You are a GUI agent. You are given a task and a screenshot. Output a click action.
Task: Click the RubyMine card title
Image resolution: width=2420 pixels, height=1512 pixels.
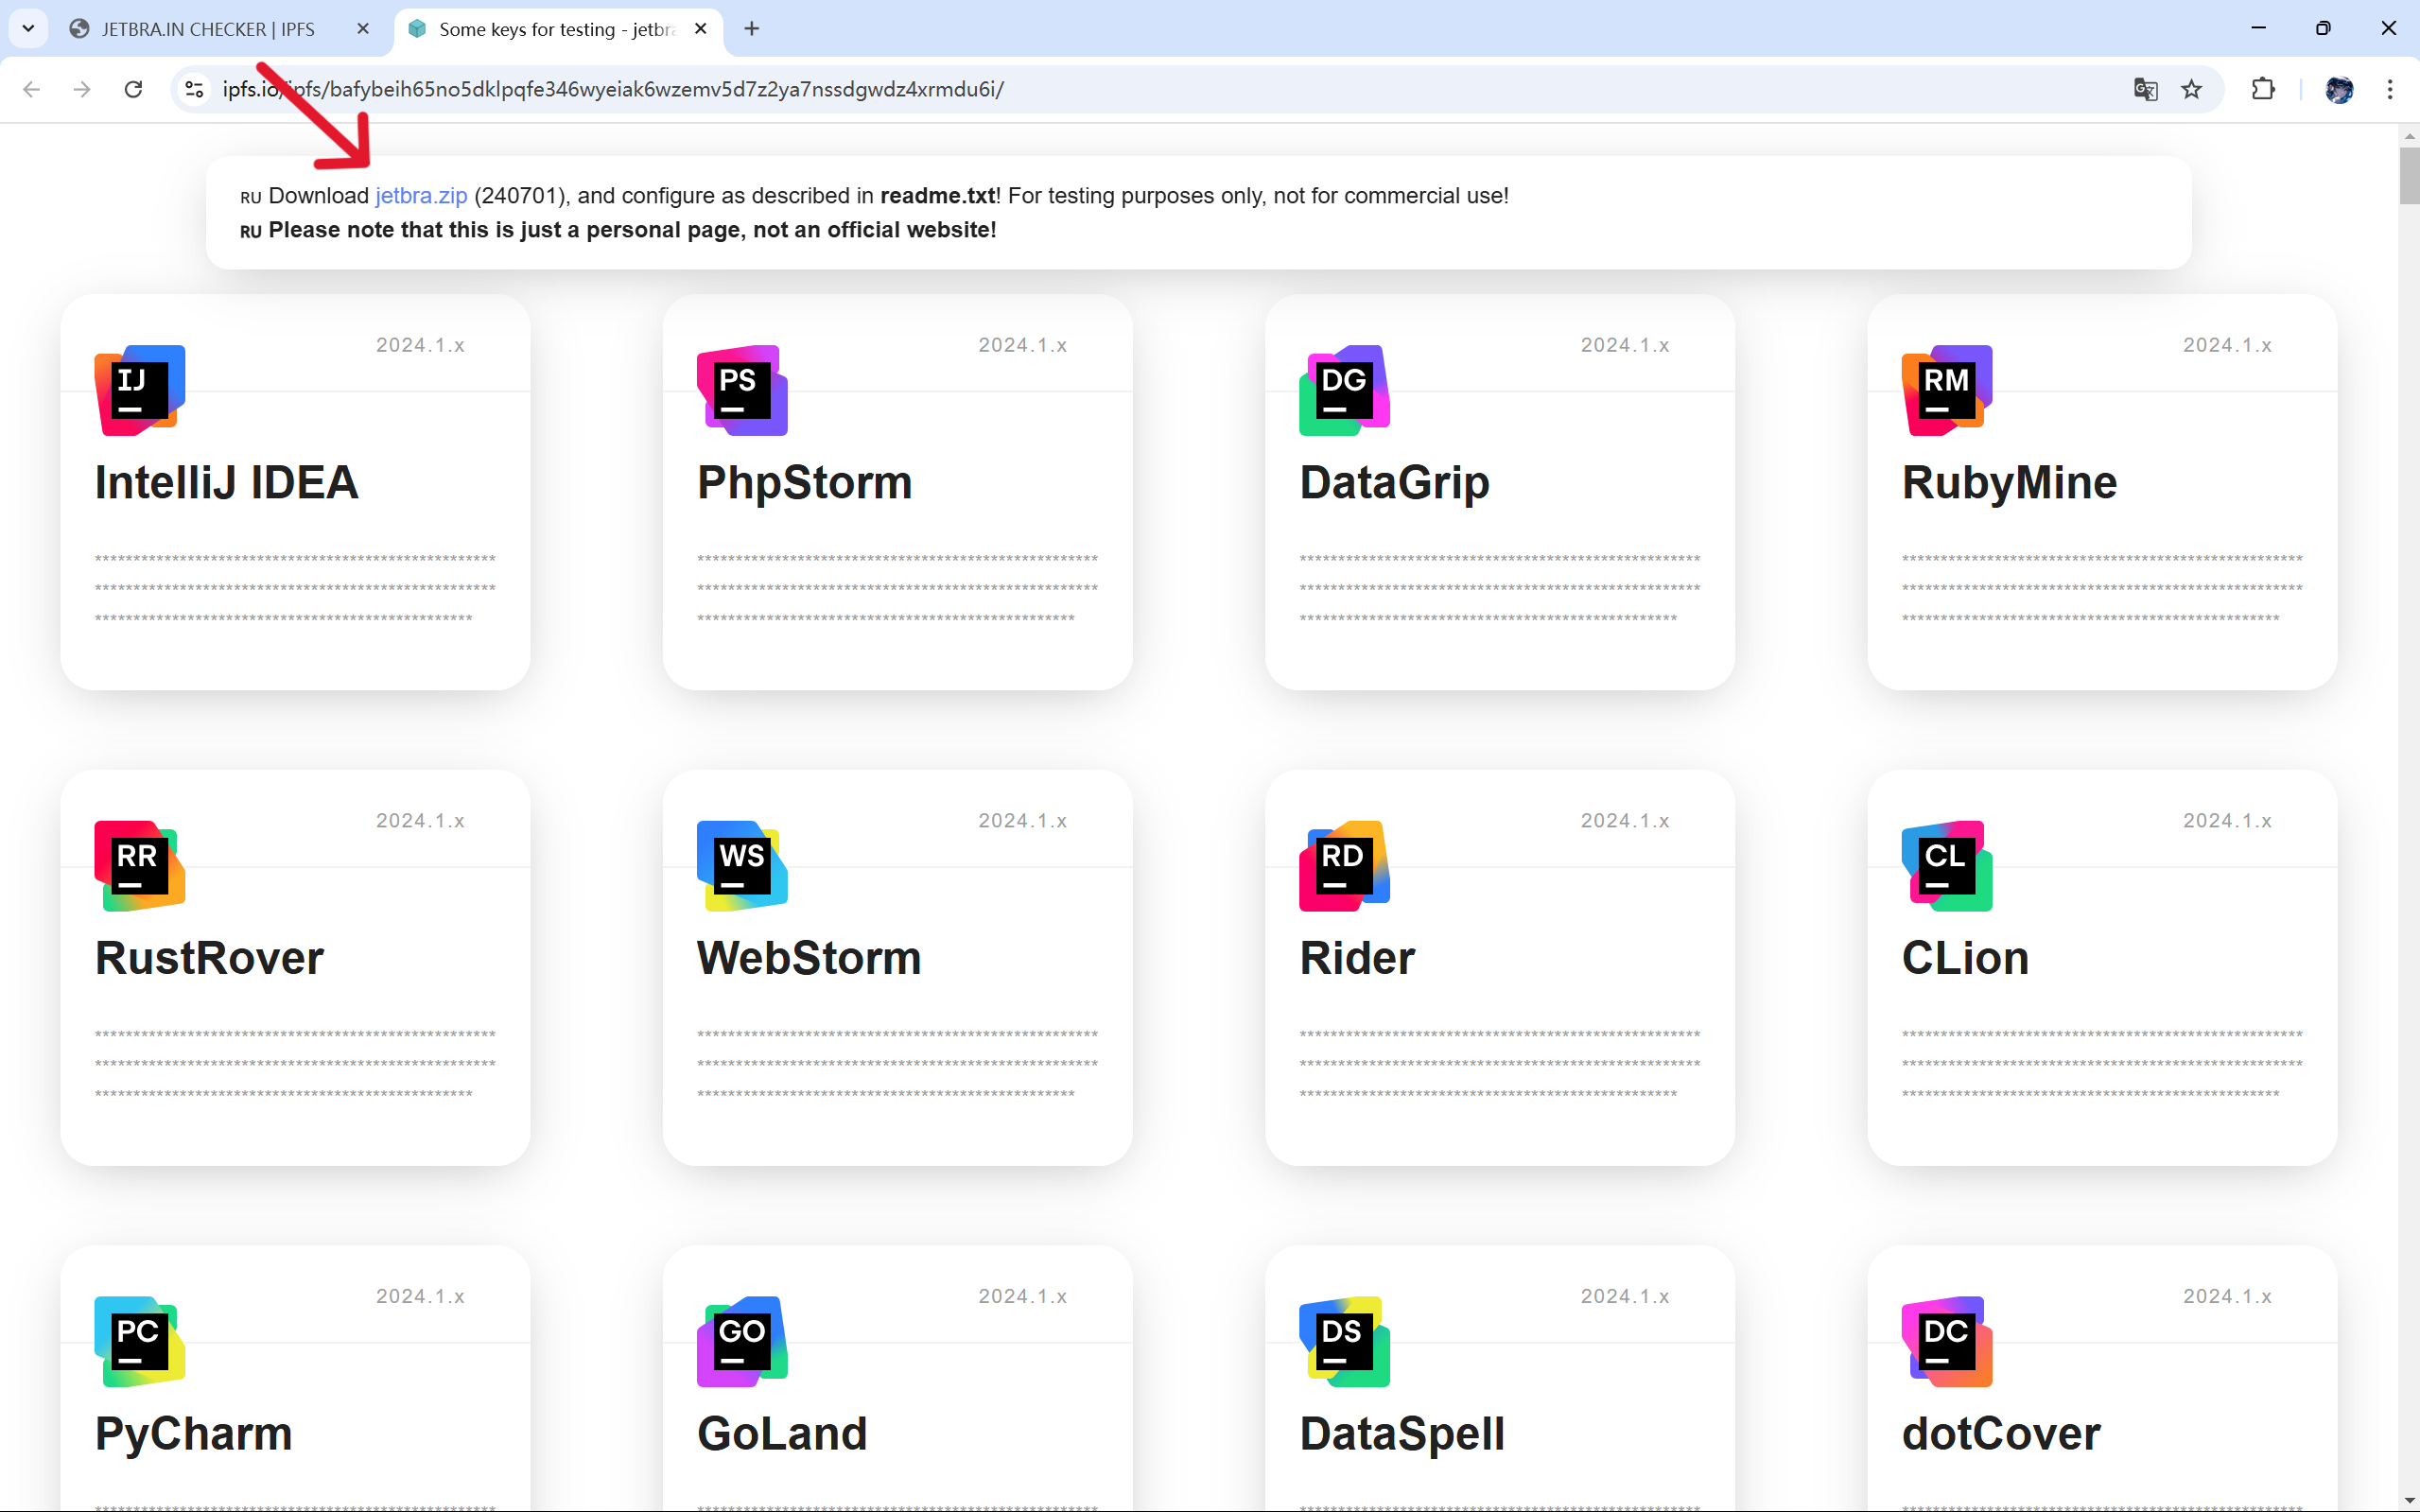(x=2009, y=483)
